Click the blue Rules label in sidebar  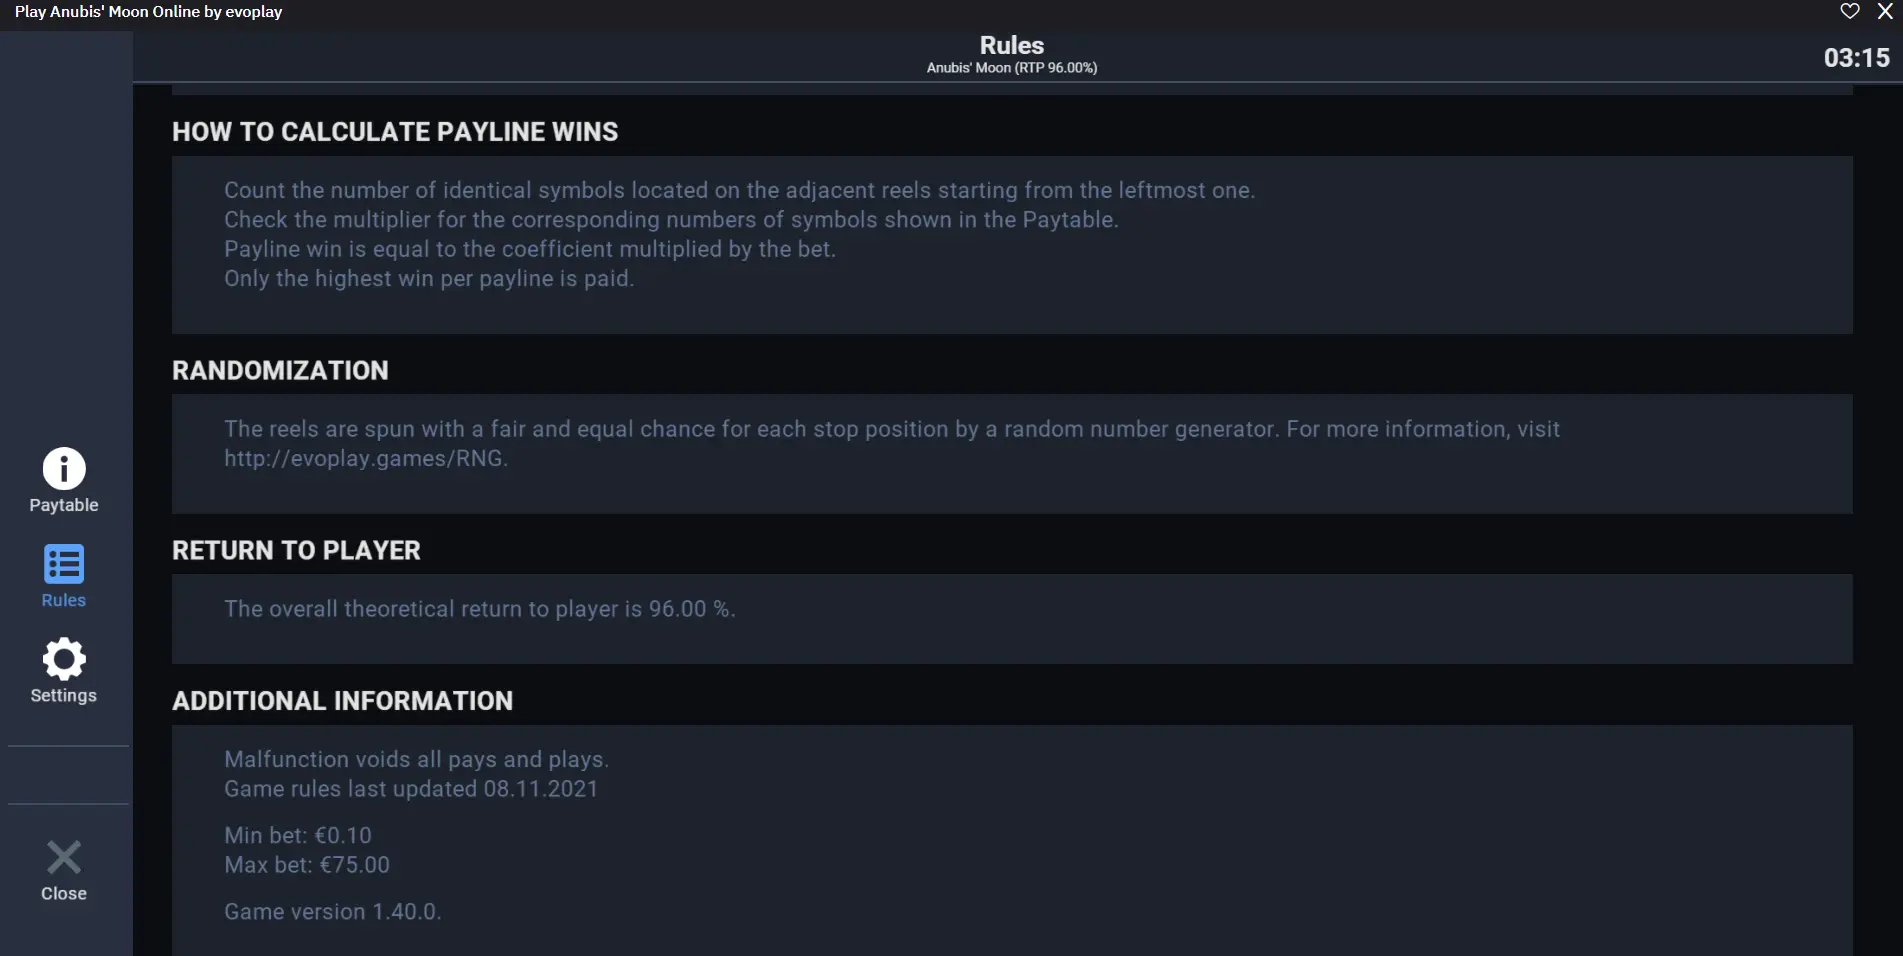click(x=64, y=600)
